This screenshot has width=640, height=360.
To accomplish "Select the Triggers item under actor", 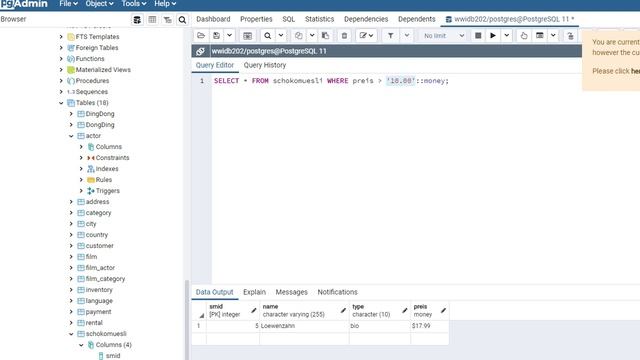I will pyautogui.click(x=108, y=191).
